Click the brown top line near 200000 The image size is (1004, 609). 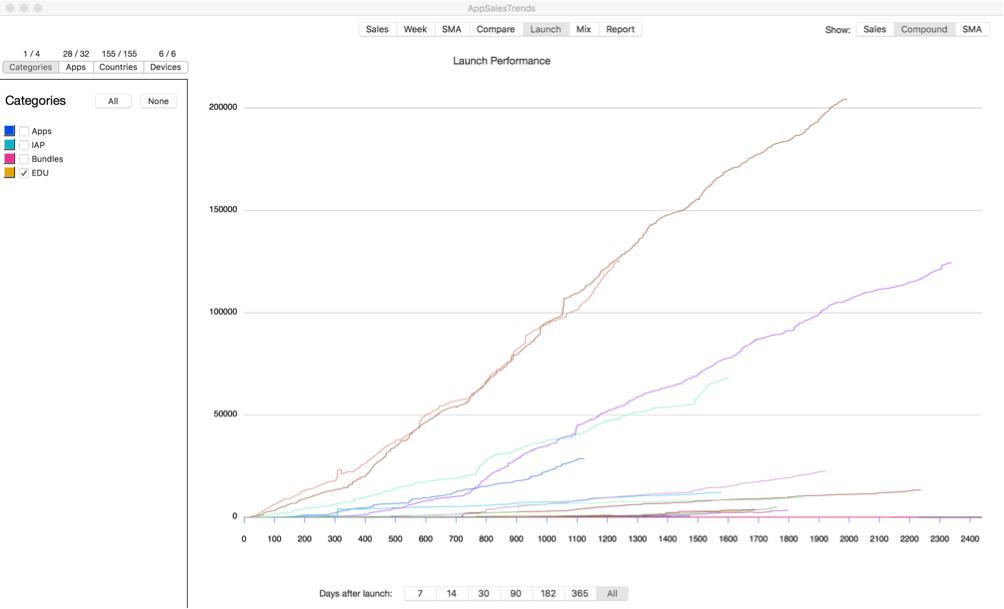coord(832,108)
